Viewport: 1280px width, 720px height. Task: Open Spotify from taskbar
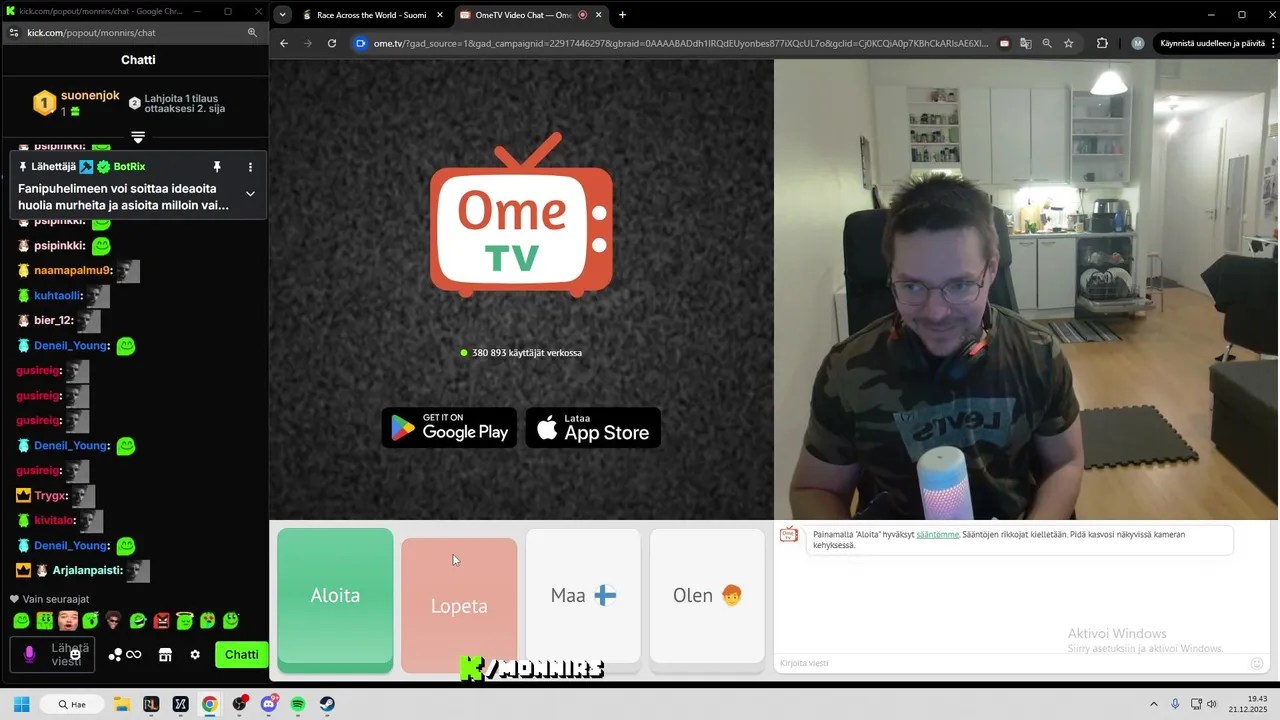(x=298, y=704)
